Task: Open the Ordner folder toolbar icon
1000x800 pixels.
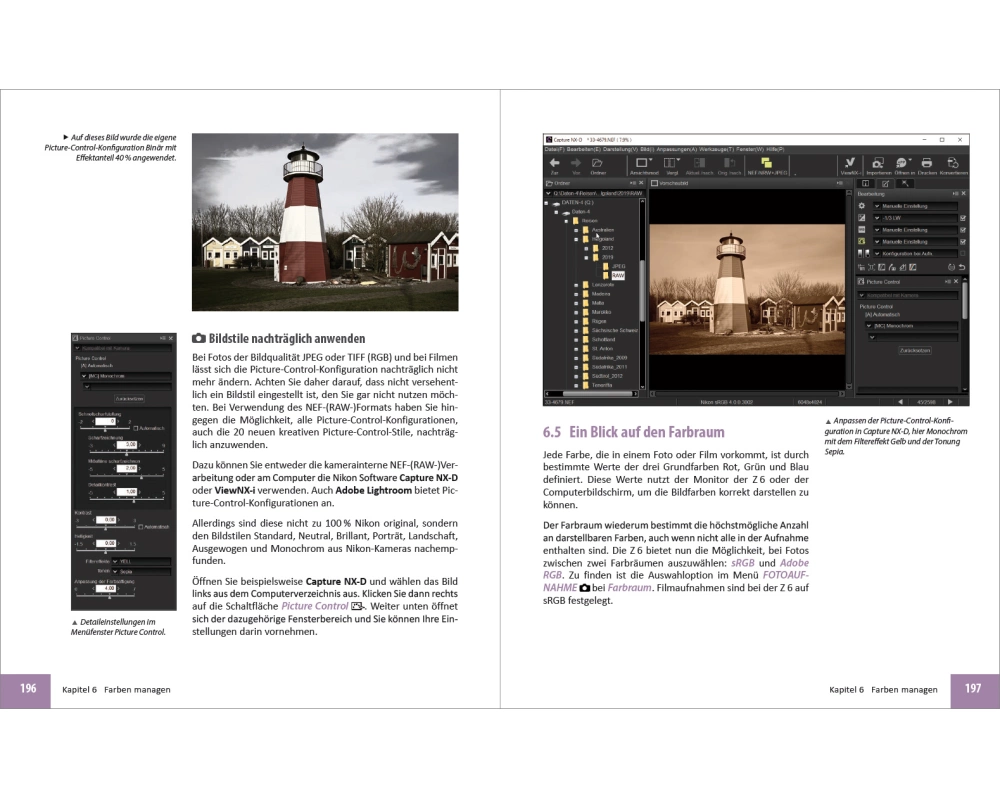Action: 598,164
